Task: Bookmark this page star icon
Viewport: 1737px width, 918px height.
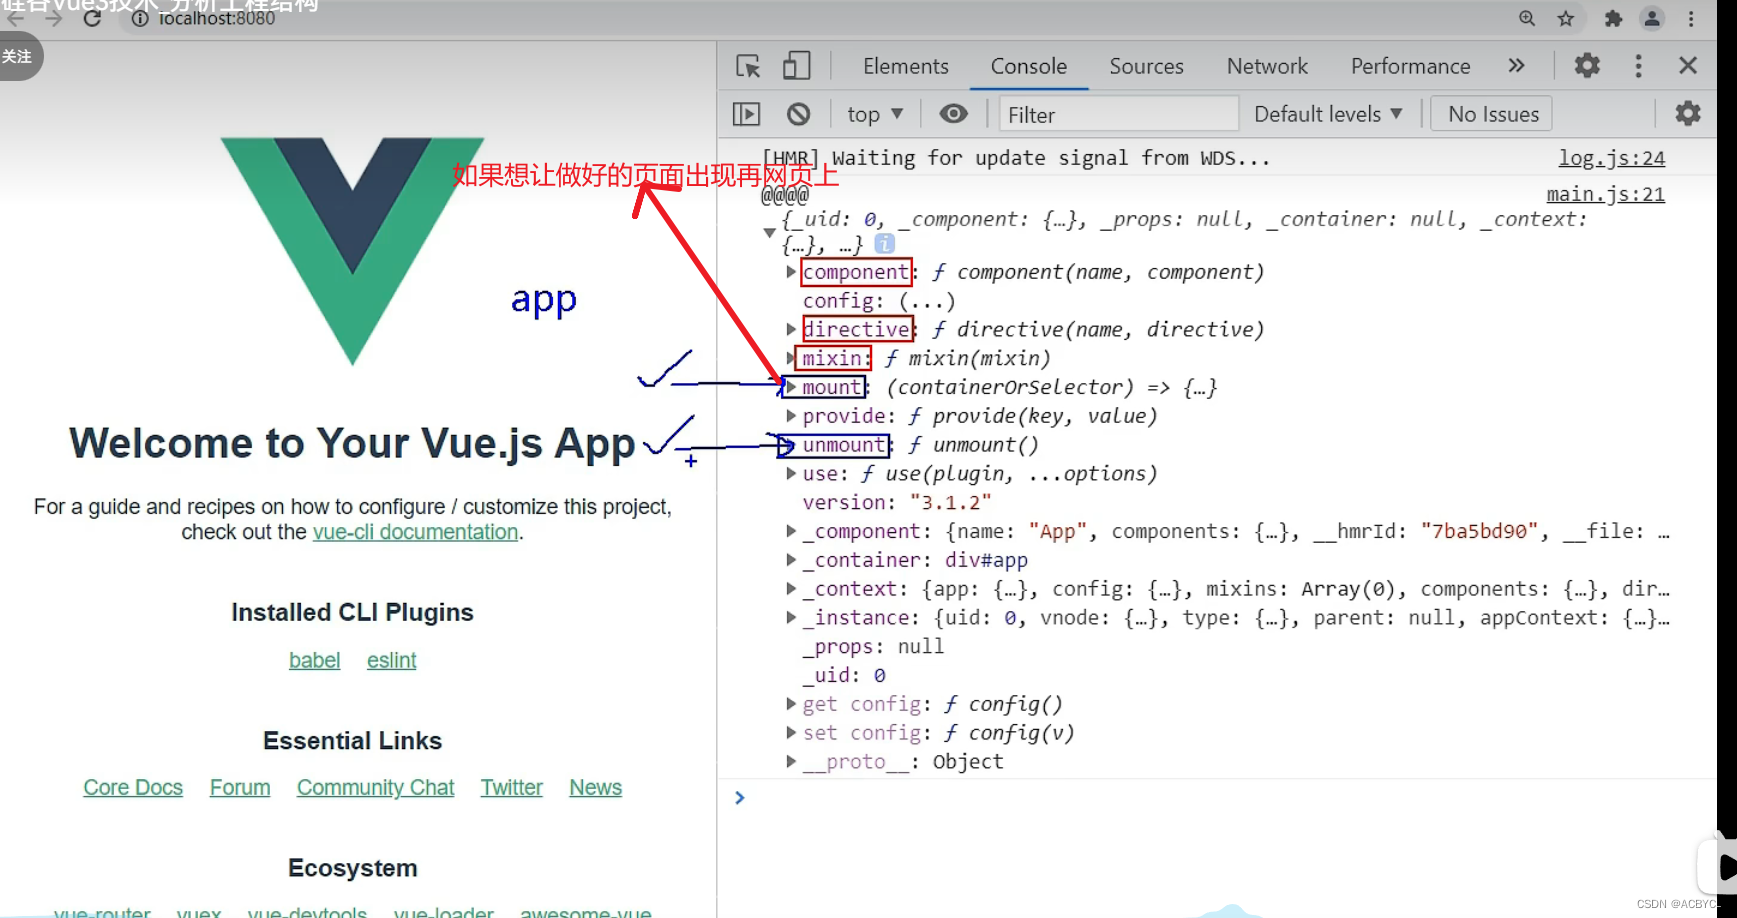Action: tap(1566, 18)
